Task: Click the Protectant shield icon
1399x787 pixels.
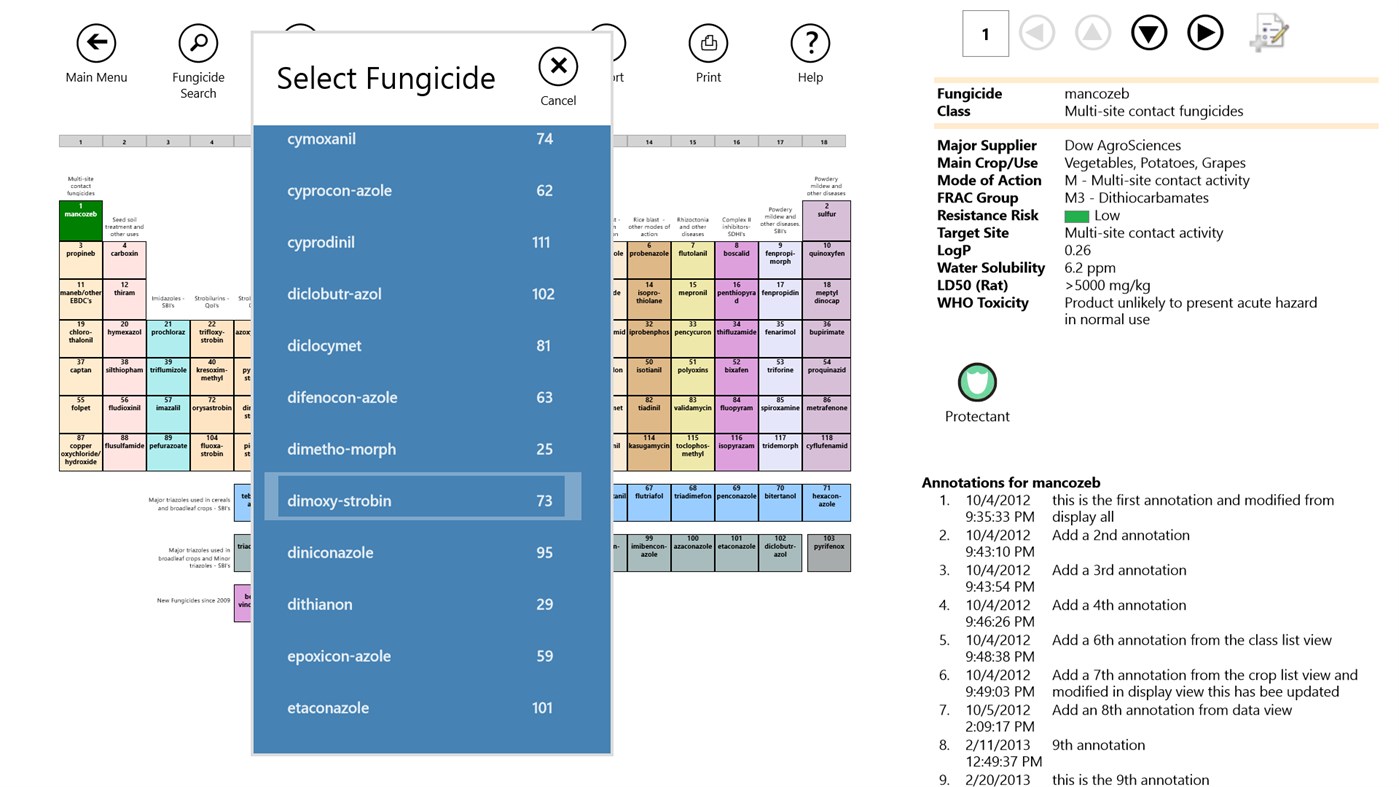Action: point(976,382)
